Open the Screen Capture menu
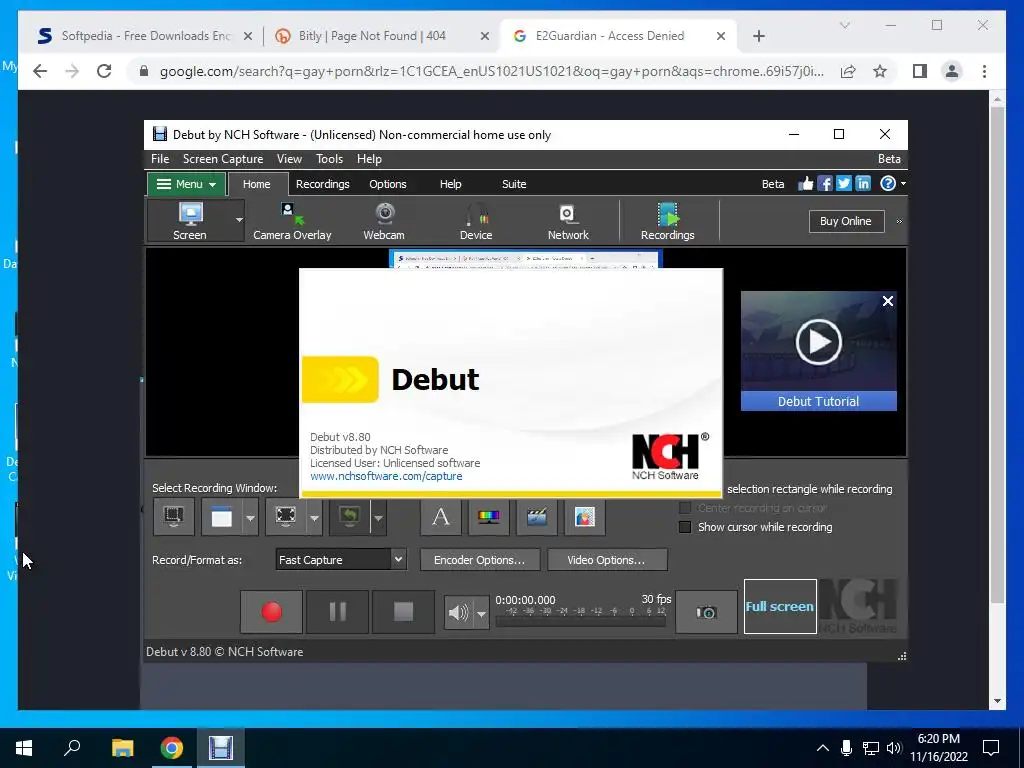Screen dimensions: 1024x768 point(223,159)
